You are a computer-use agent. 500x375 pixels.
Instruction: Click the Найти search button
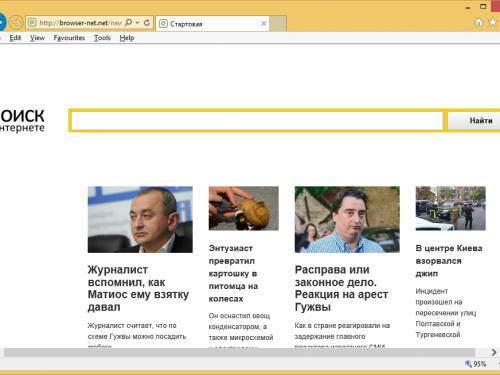point(475,121)
